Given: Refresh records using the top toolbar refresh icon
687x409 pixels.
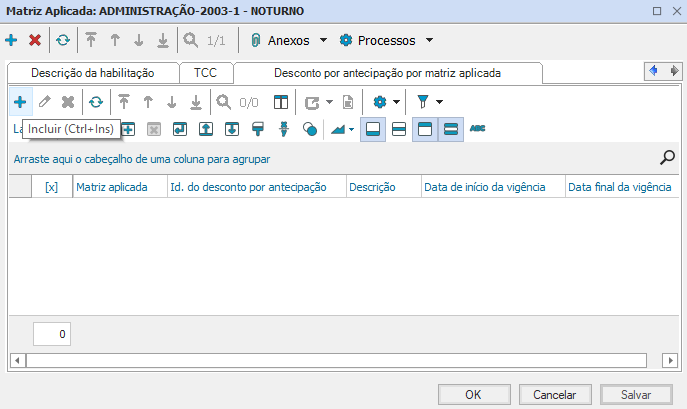Looking at the screenshot, I should (63, 41).
